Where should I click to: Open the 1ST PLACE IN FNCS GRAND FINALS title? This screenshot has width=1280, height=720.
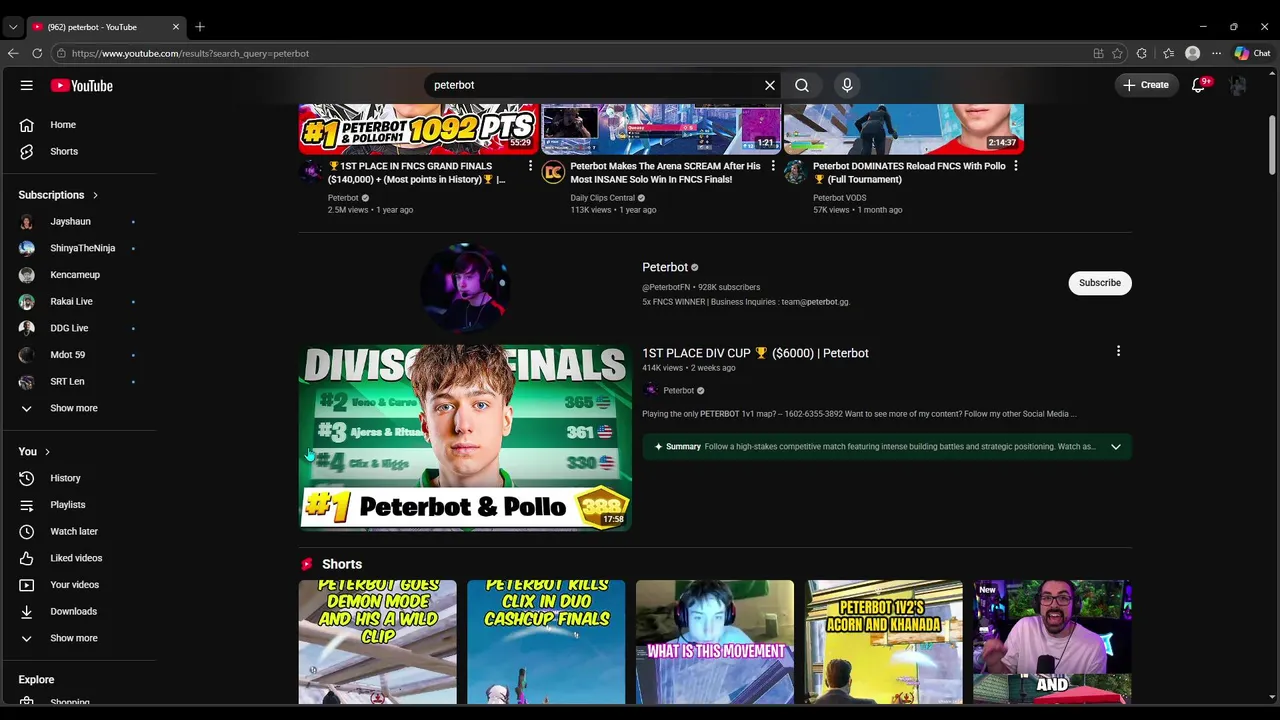tap(417, 172)
